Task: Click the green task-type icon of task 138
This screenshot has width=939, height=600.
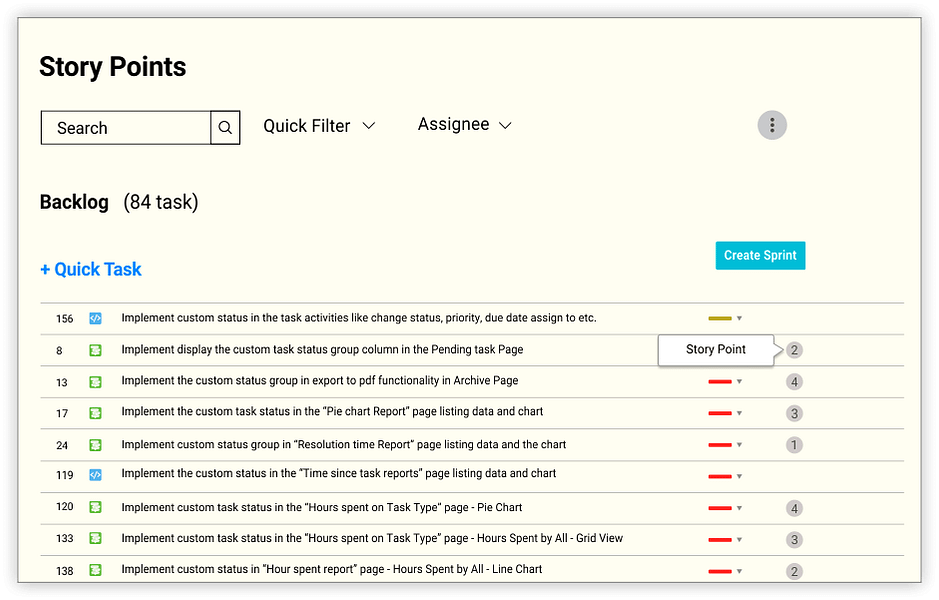Action: [x=95, y=571]
